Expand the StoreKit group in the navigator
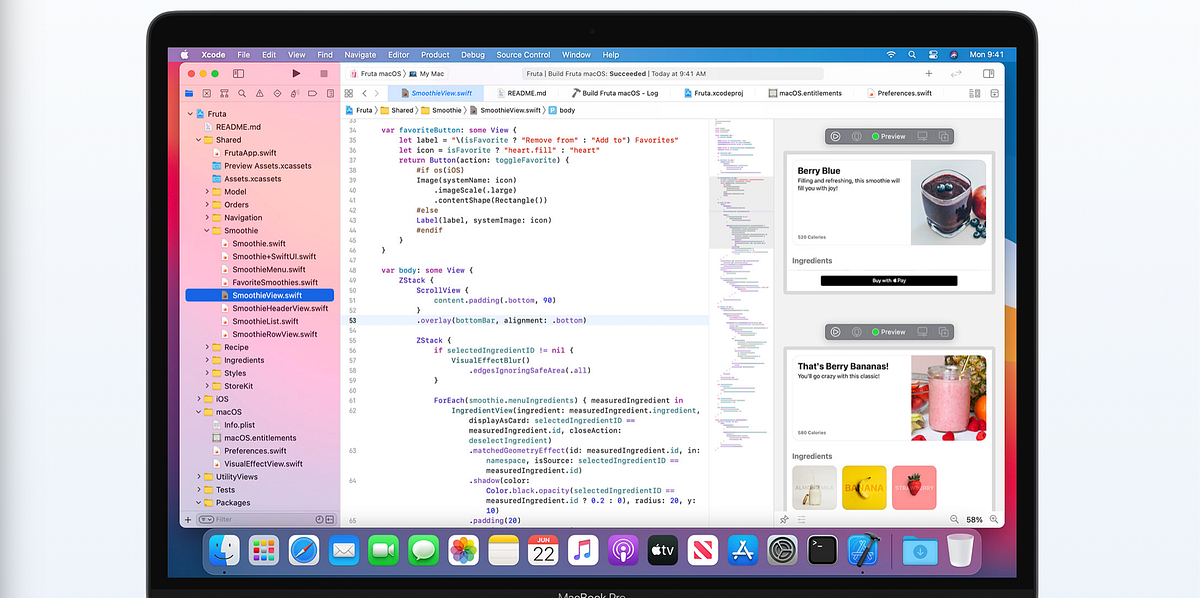Image resolution: width=1200 pixels, height=598 pixels. click(205, 385)
